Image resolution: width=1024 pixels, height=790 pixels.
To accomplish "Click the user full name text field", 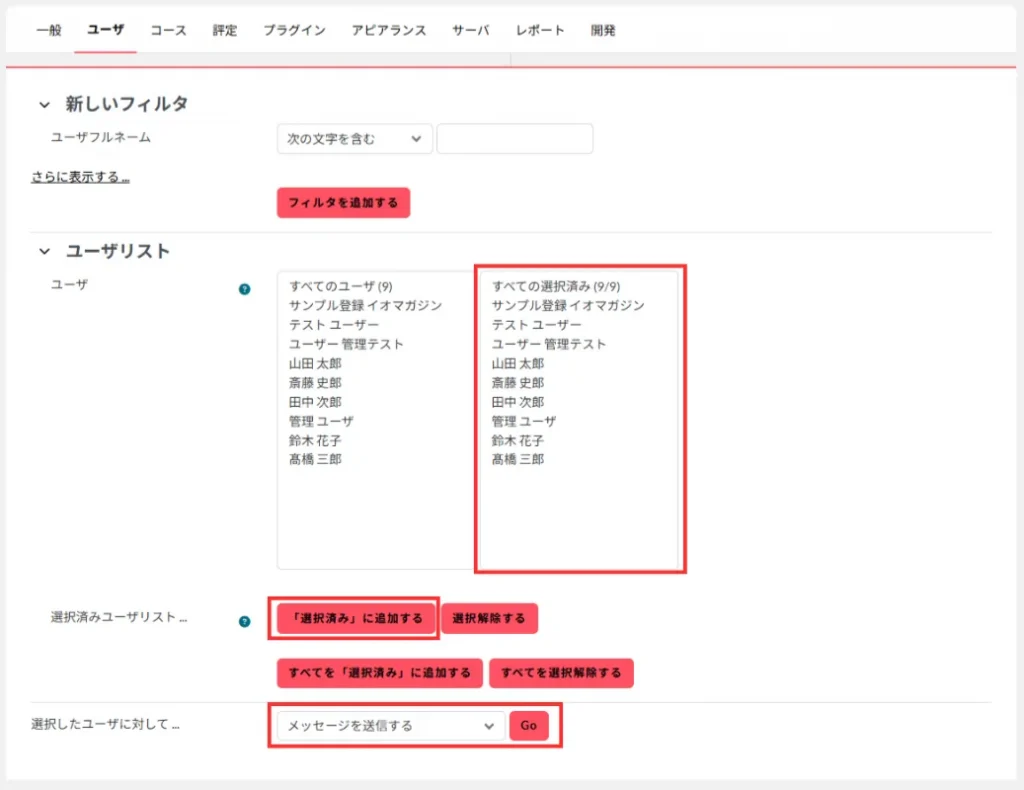I will [x=515, y=138].
